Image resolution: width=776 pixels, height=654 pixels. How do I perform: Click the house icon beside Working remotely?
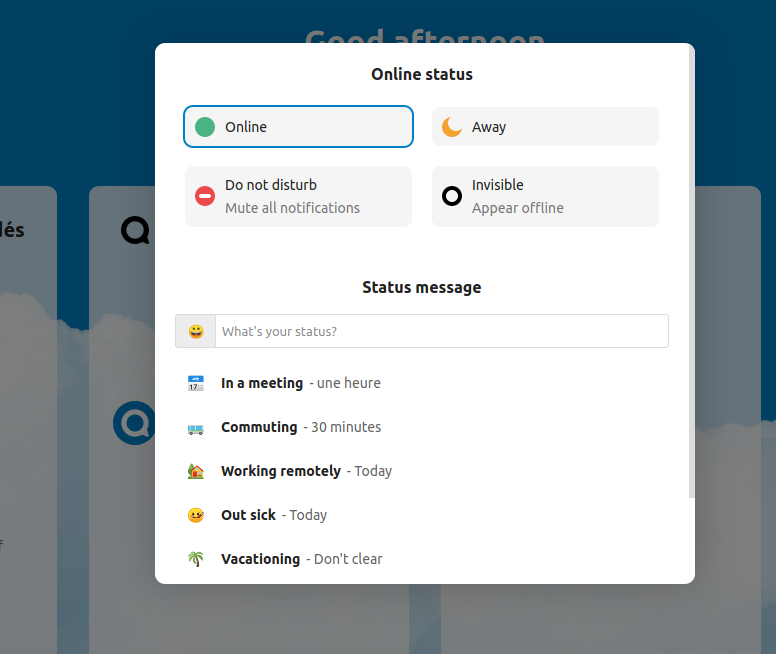(196, 471)
